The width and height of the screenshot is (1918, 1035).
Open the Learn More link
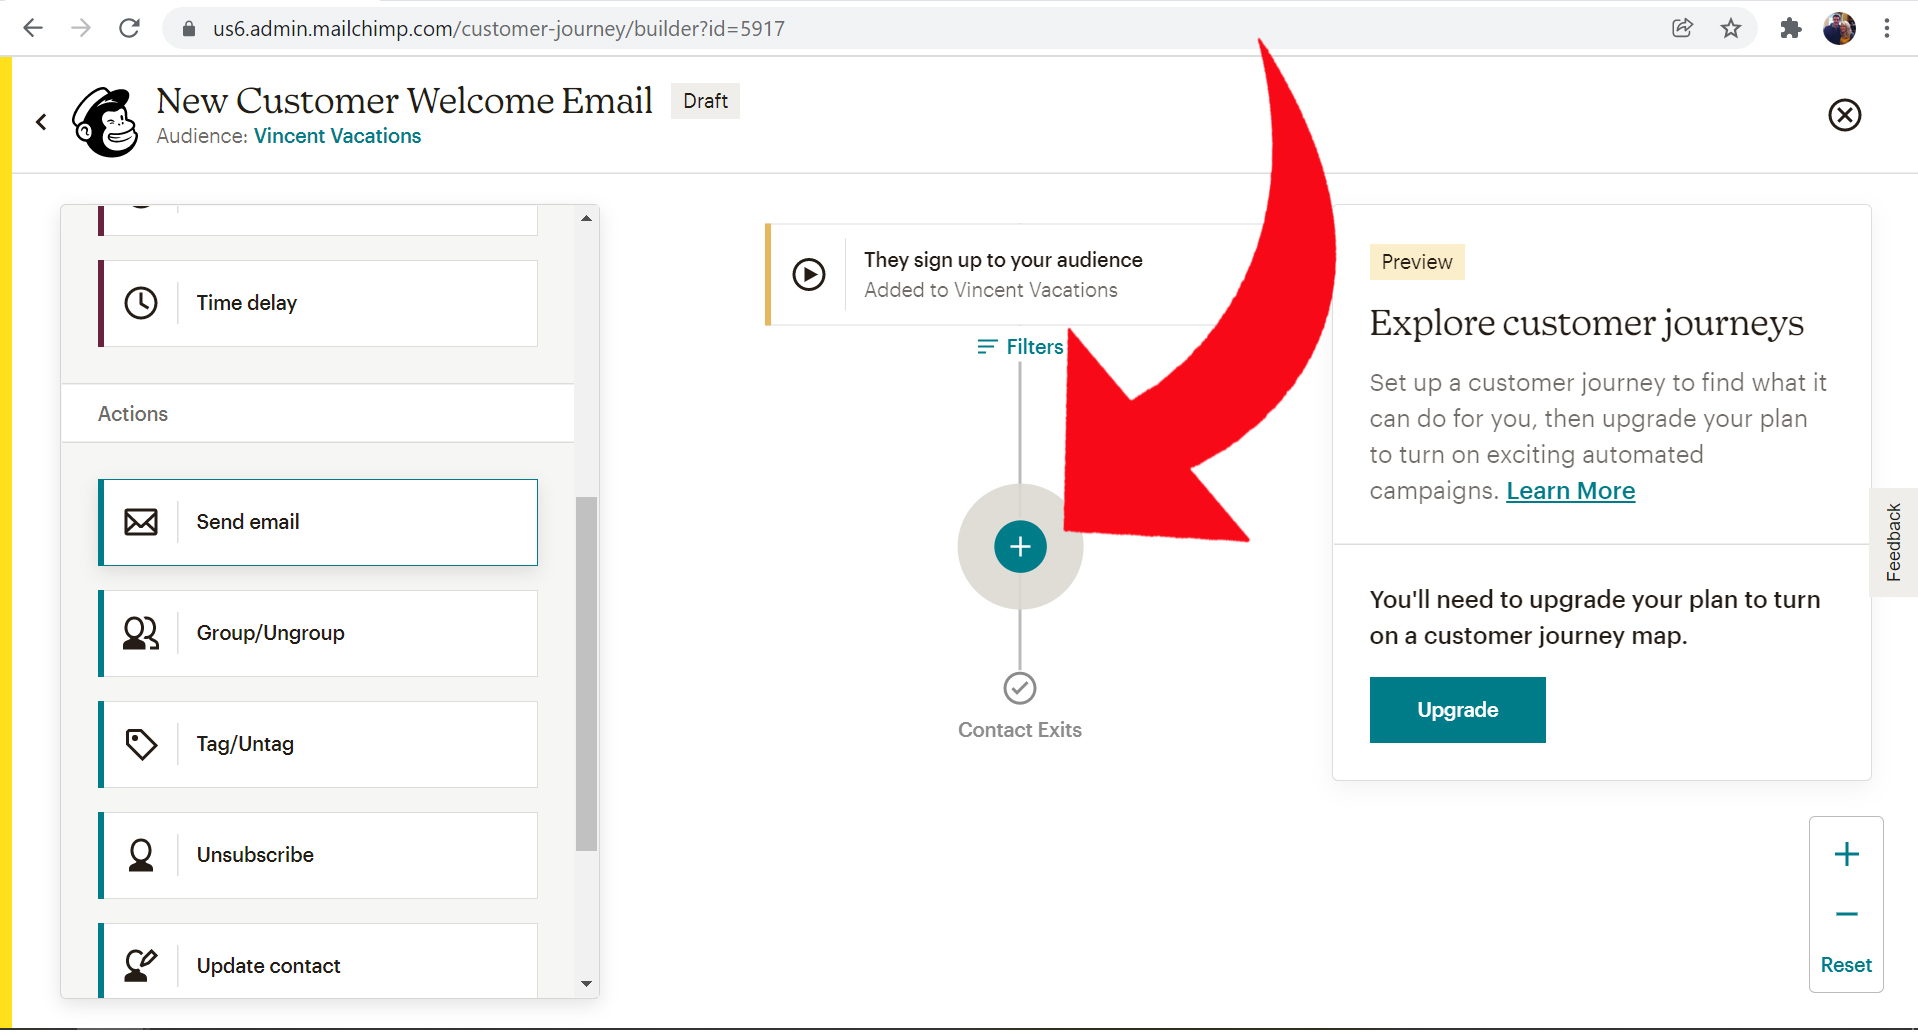point(1570,491)
